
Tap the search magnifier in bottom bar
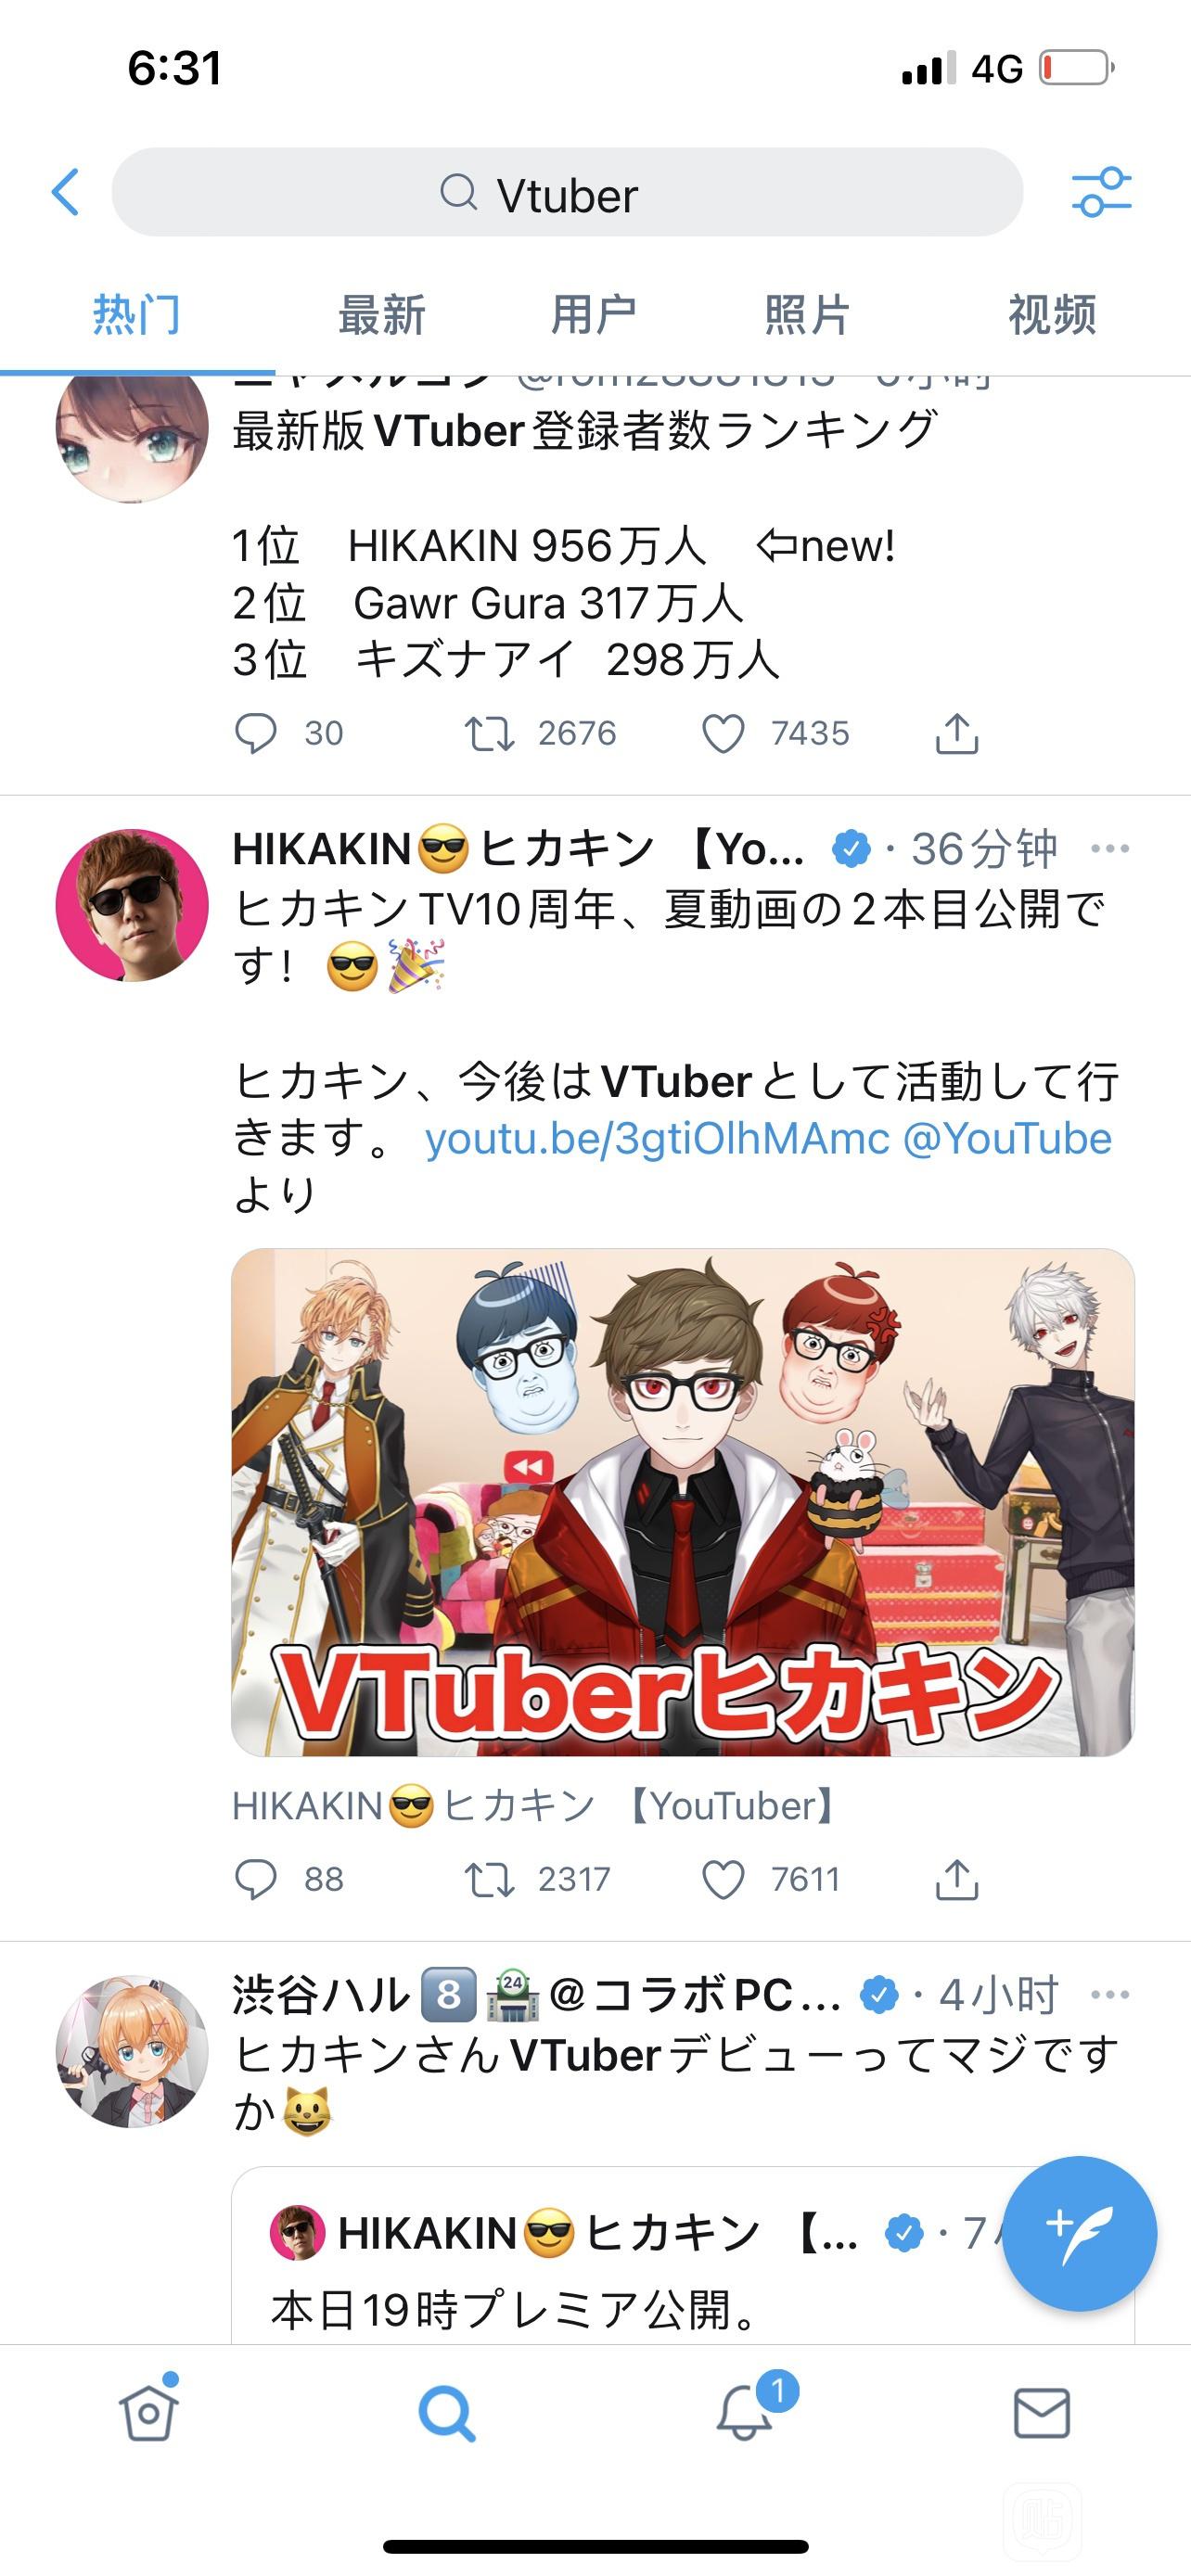[446, 2413]
